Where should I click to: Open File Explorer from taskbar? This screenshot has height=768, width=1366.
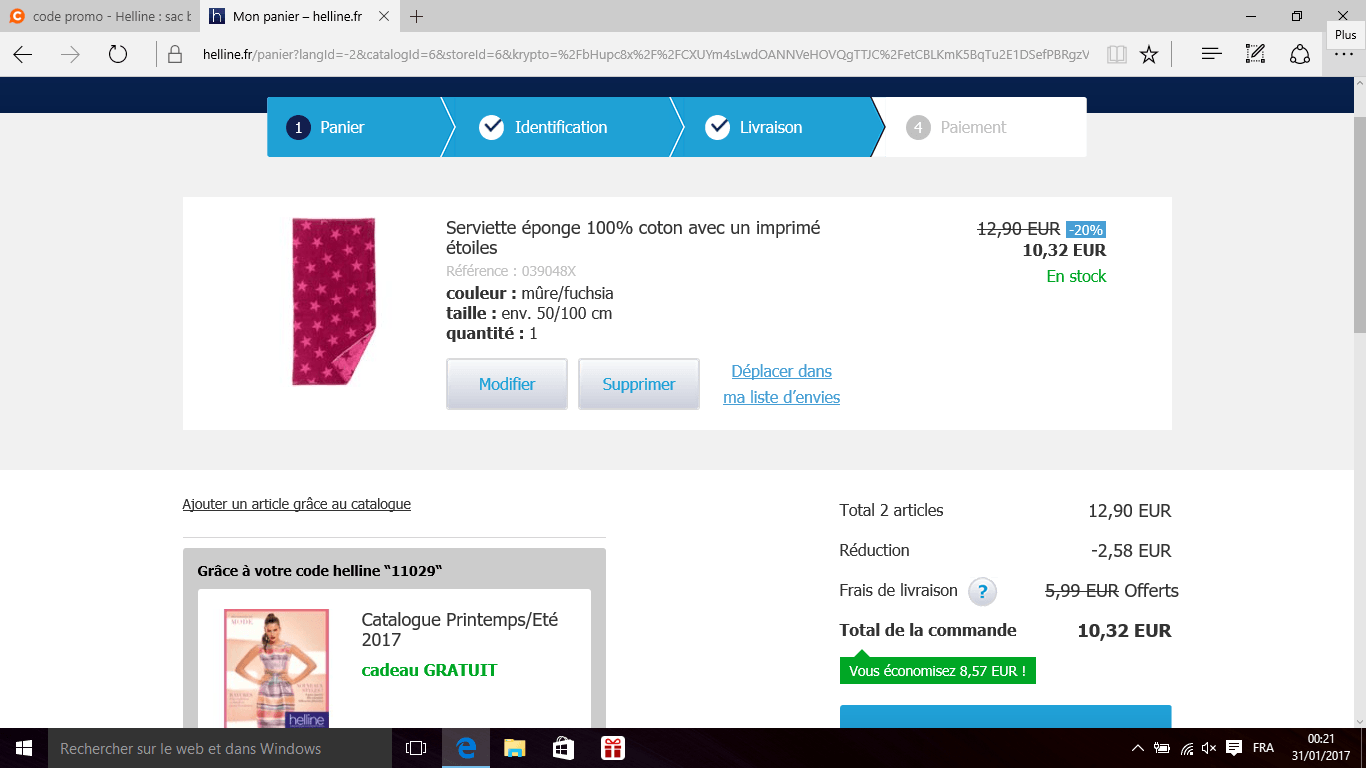pos(514,748)
